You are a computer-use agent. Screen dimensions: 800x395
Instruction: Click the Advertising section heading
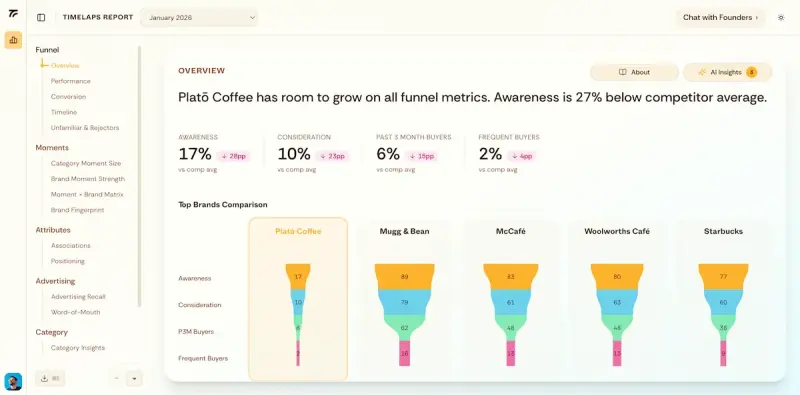(55, 281)
